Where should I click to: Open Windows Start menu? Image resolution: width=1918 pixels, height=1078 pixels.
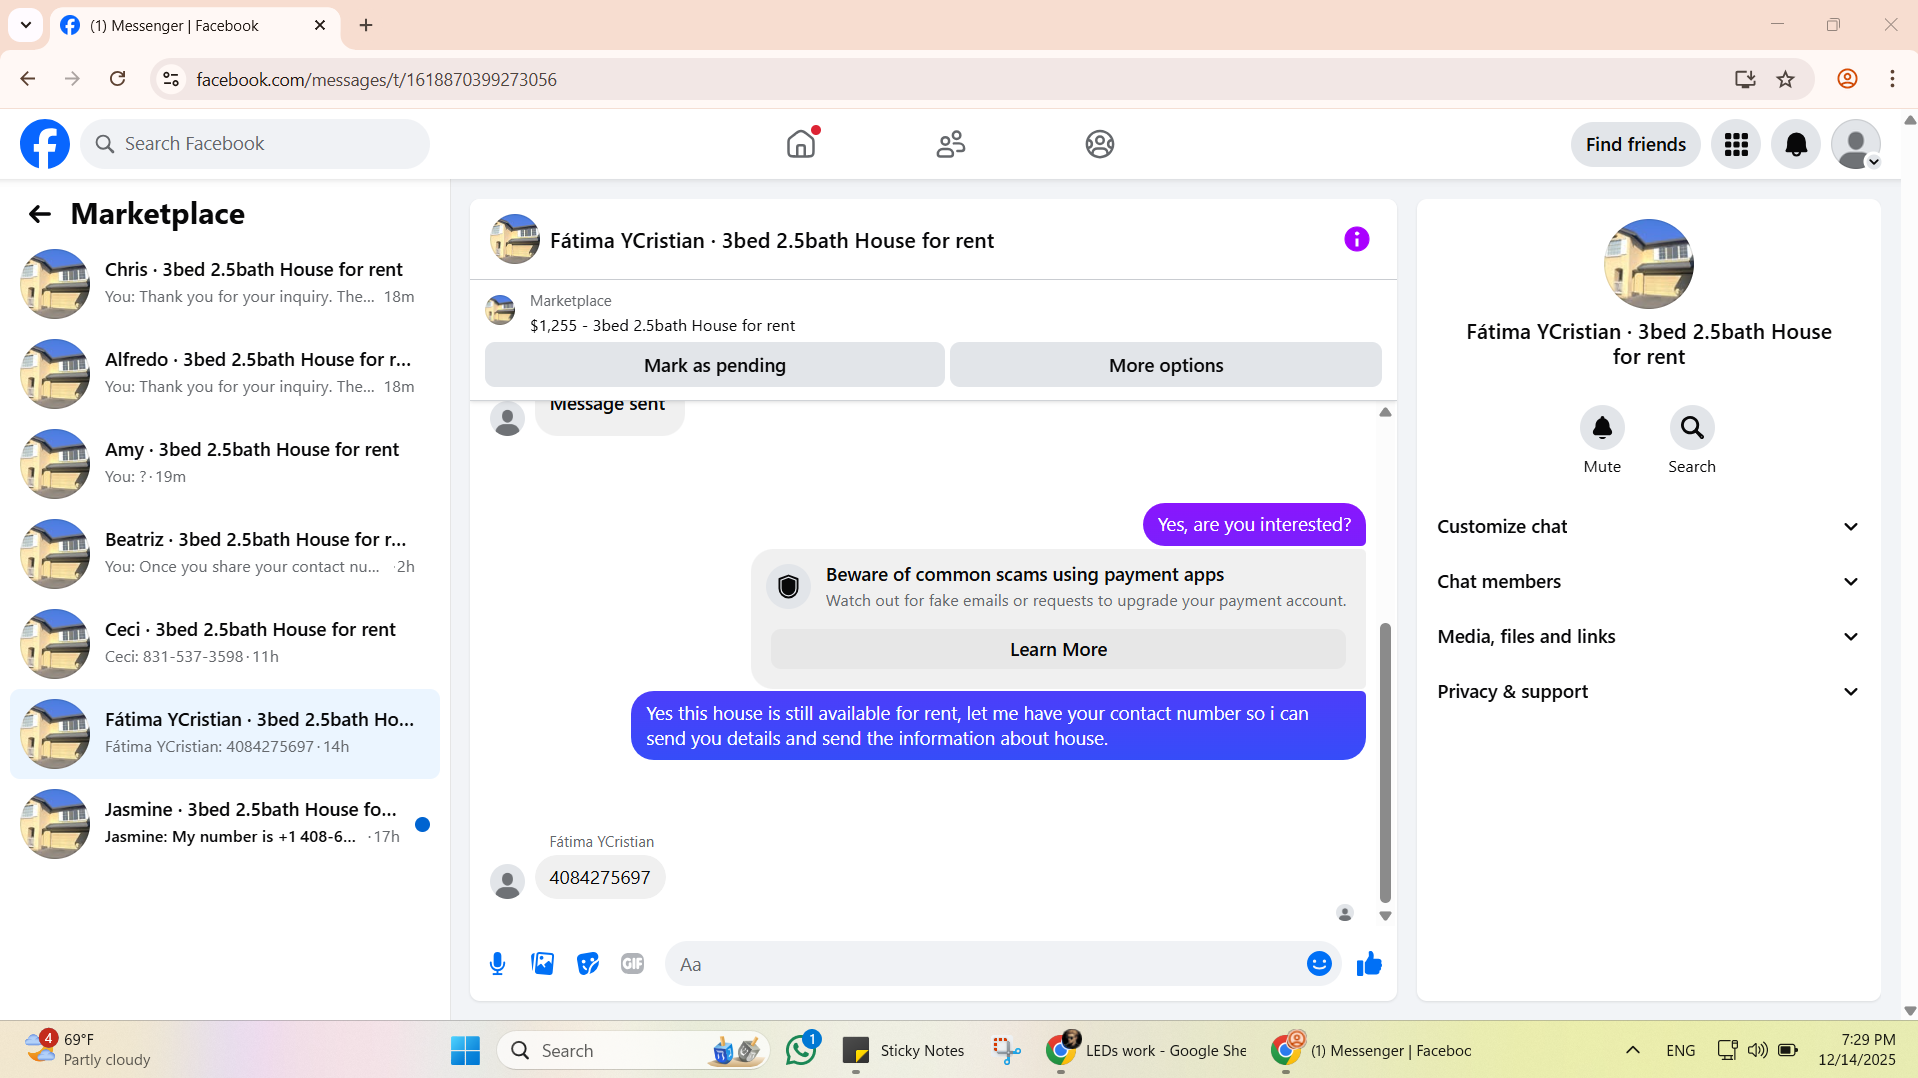[465, 1051]
